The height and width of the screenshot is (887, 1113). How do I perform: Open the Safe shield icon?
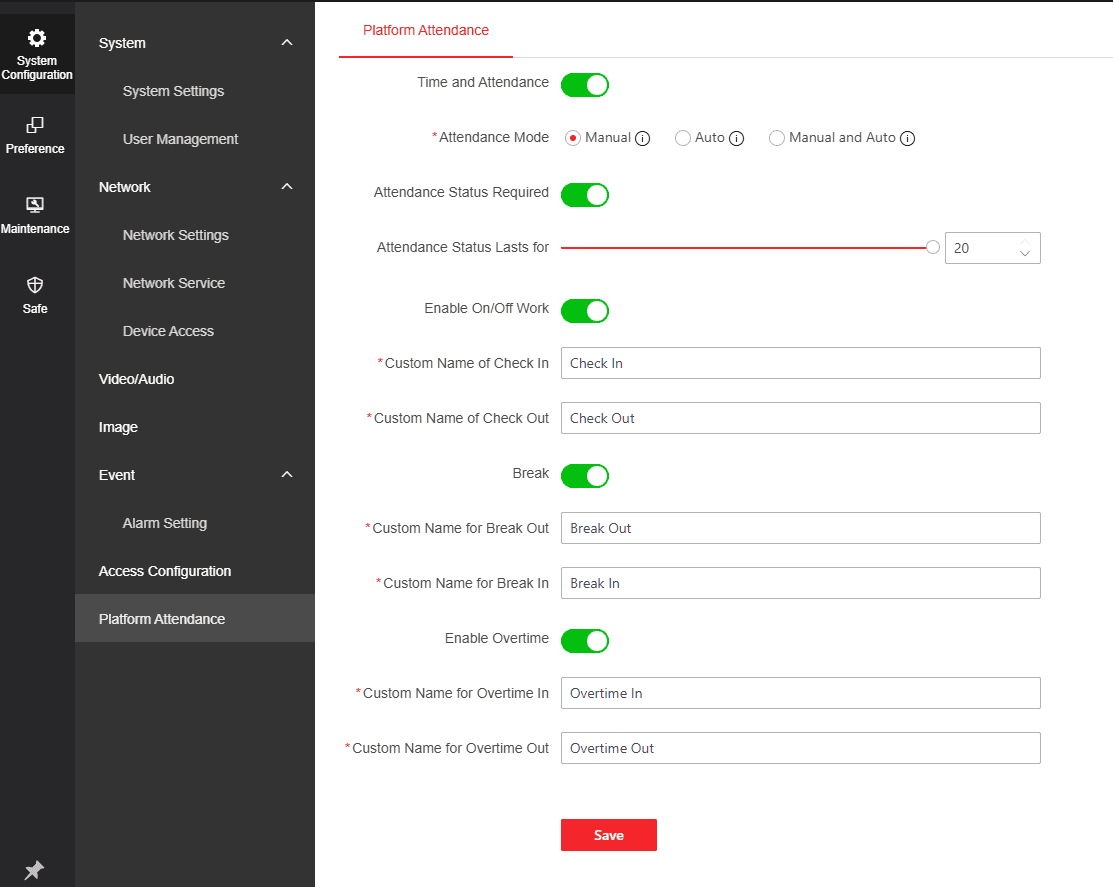click(35, 285)
